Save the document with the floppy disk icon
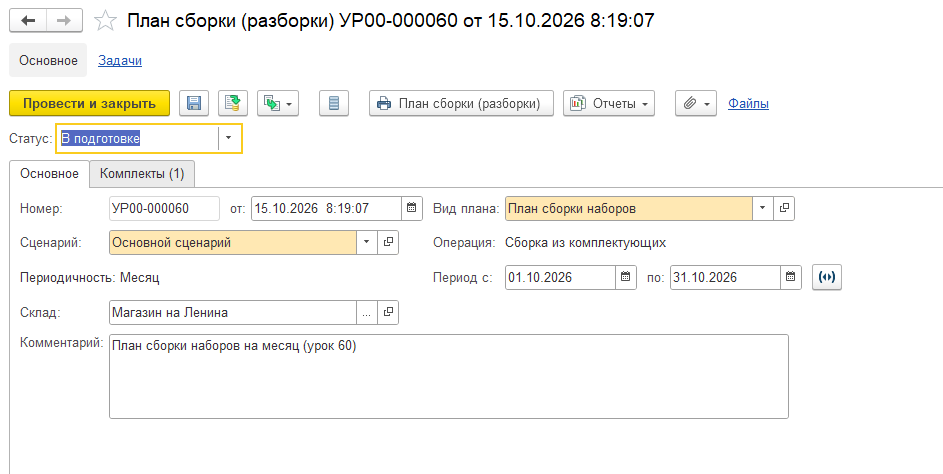This screenshot has width=943, height=474. 194,103
